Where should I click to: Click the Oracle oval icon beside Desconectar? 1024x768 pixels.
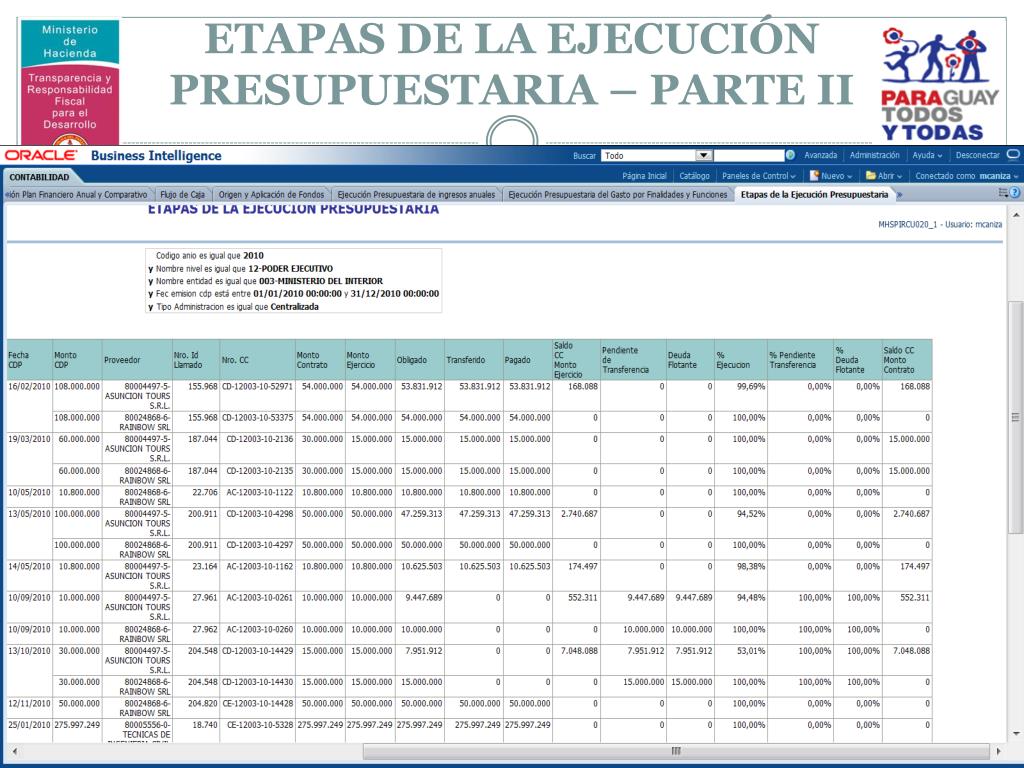[x=1013, y=155]
